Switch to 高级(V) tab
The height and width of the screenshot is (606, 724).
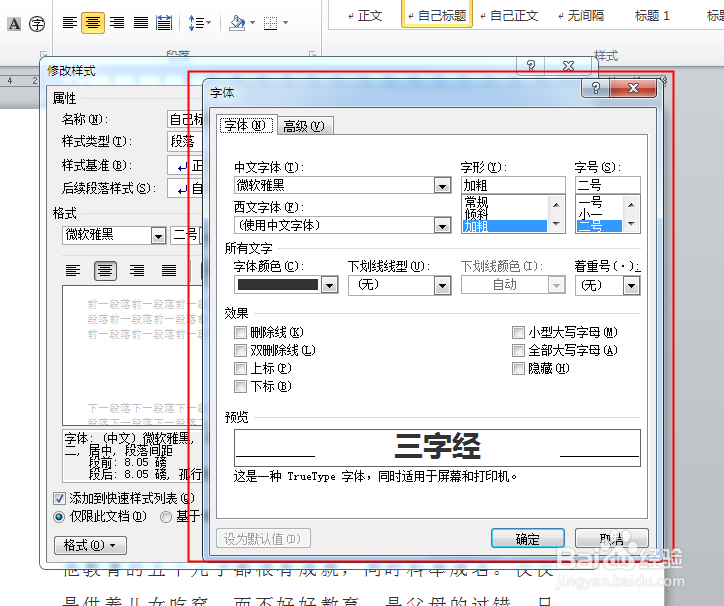[x=304, y=126]
